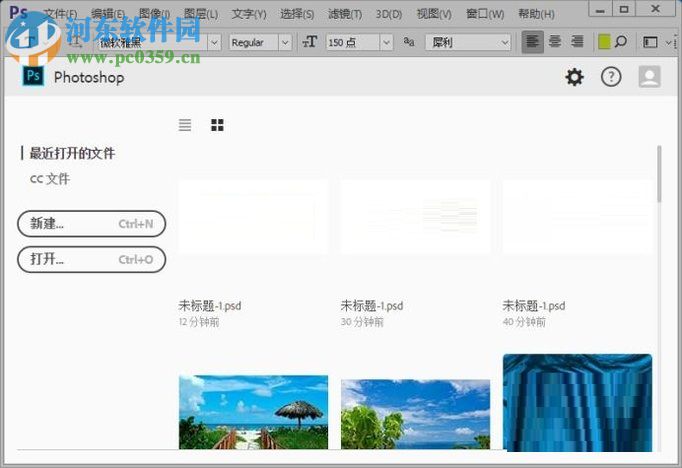Open the 视图(V) menu
Viewport: 682px width, 468px height.
(x=434, y=14)
